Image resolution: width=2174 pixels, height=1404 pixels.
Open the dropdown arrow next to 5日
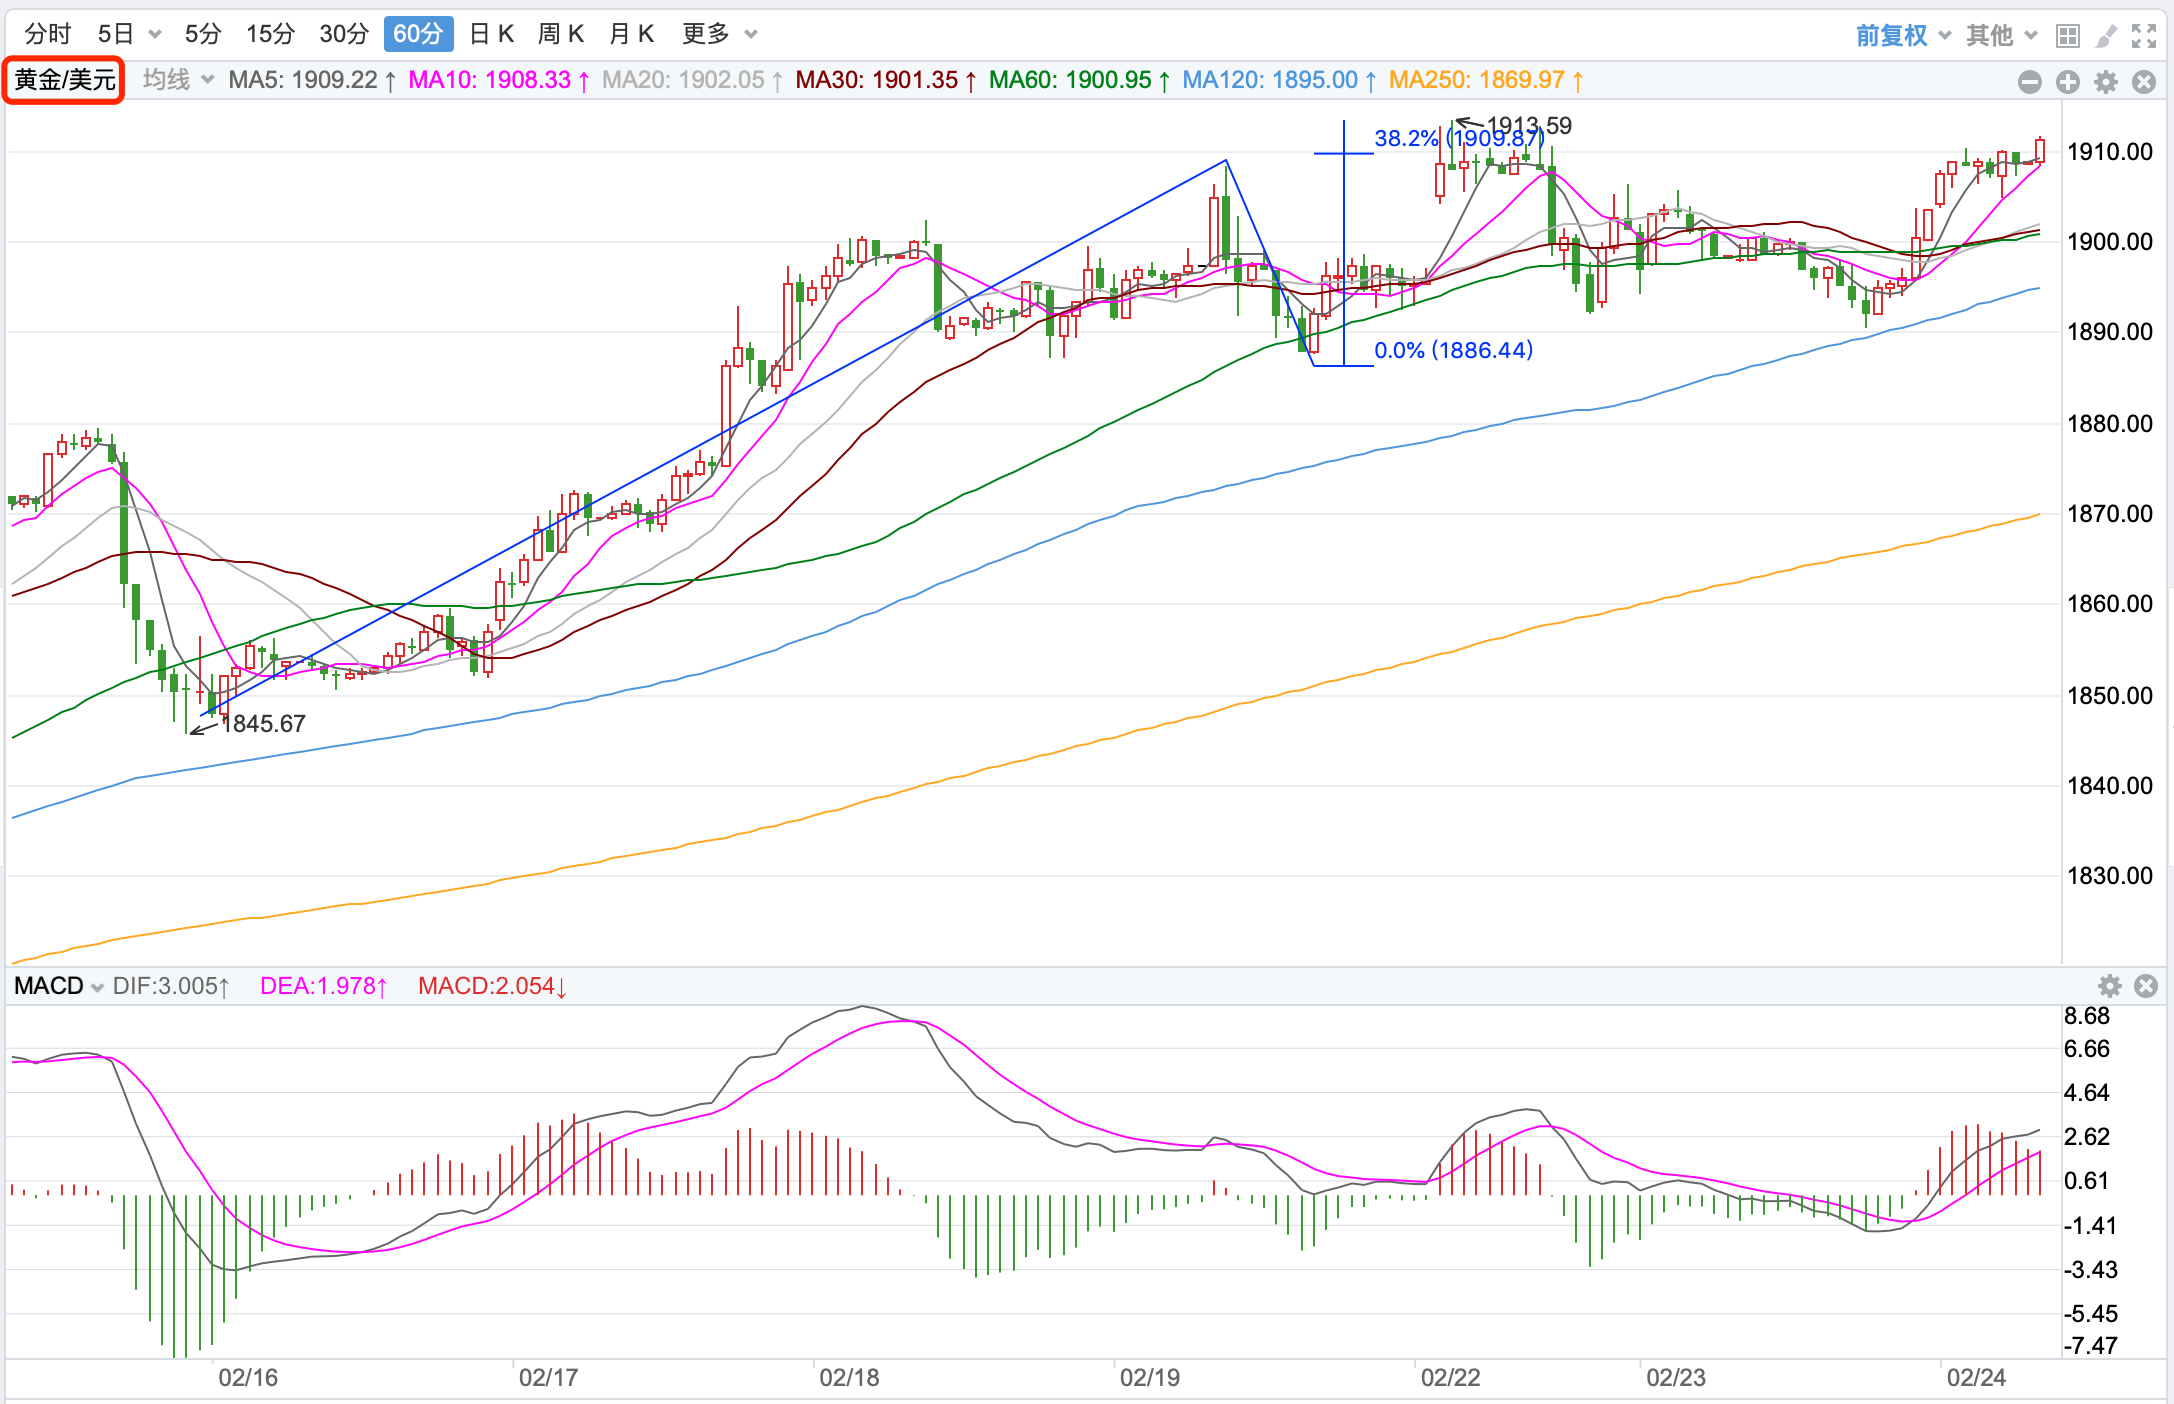click(x=155, y=35)
